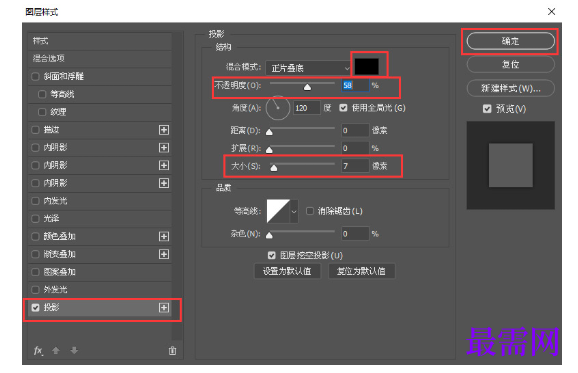Click the 距离 value input field
This screenshot has height=373, width=578.
pyautogui.click(x=355, y=130)
